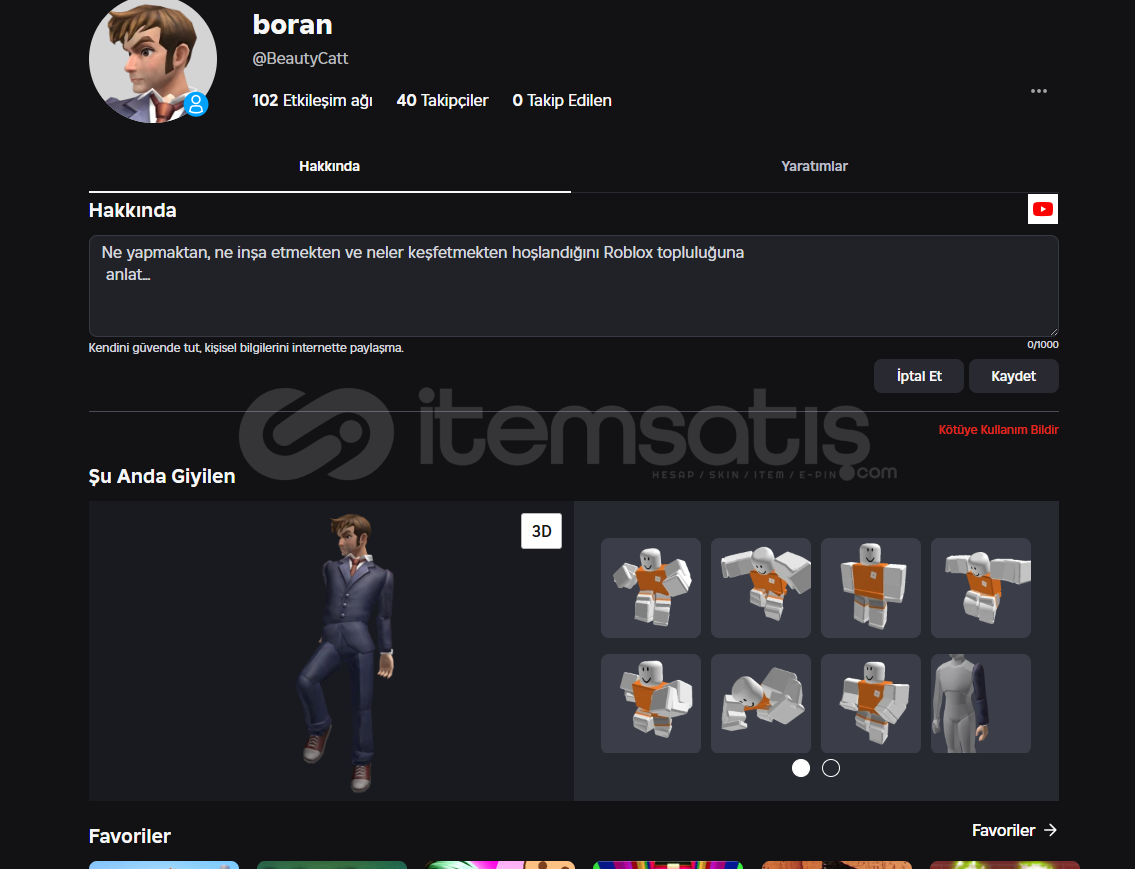Open the 102 Etkileşim ağı list
Image resolution: width=1135 pixels, height=869 pixels.
(312, 101)
